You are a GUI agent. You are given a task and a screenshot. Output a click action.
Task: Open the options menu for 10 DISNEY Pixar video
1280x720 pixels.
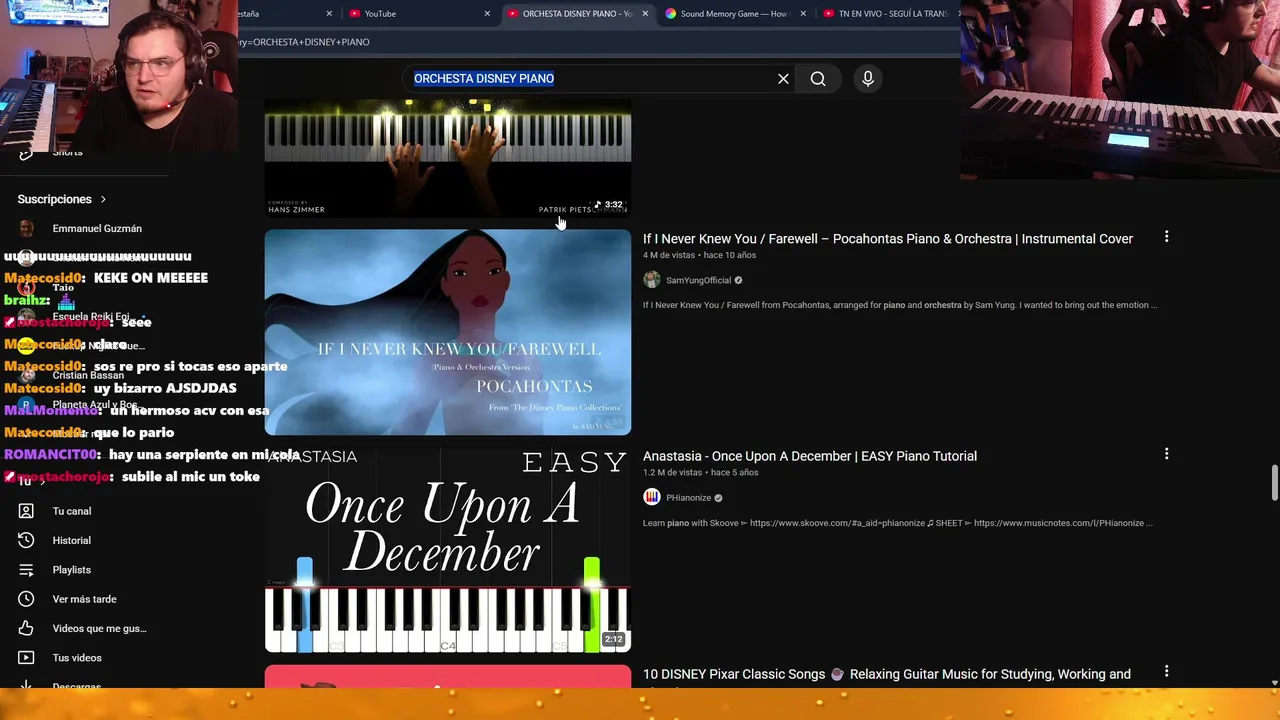(1166, 672)
